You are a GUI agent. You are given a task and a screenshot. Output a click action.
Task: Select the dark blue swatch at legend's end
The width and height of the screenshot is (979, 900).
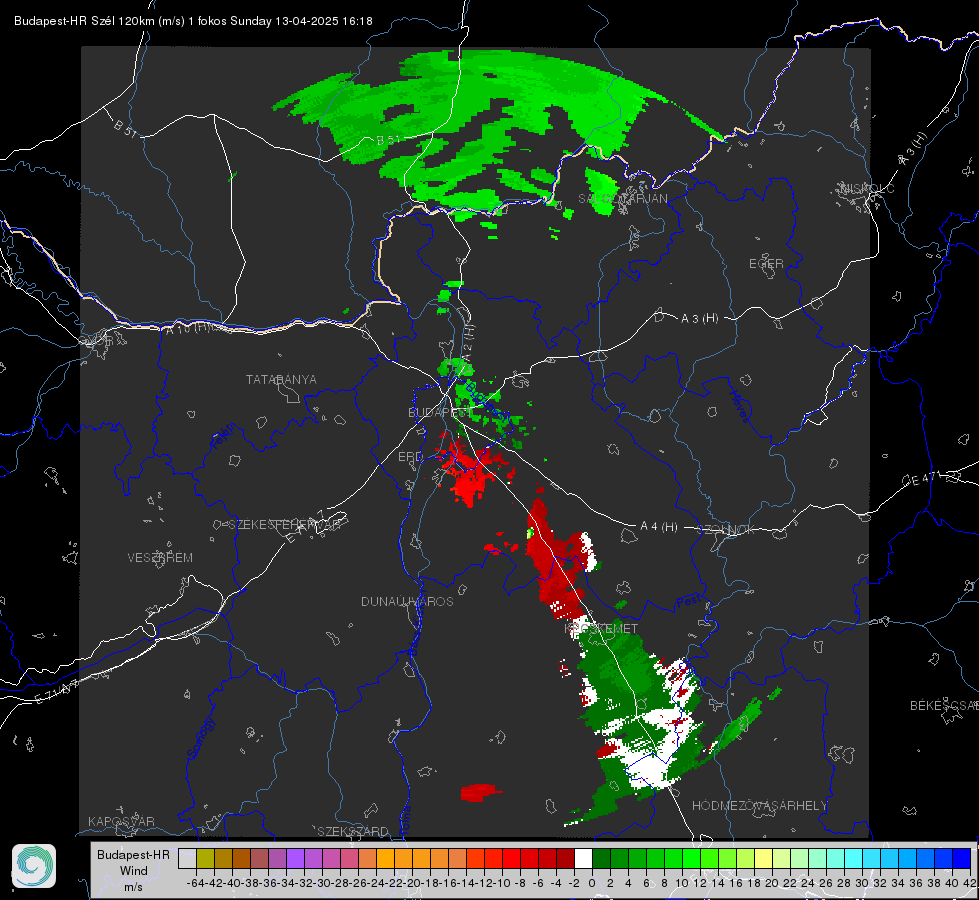coord(962,858)
